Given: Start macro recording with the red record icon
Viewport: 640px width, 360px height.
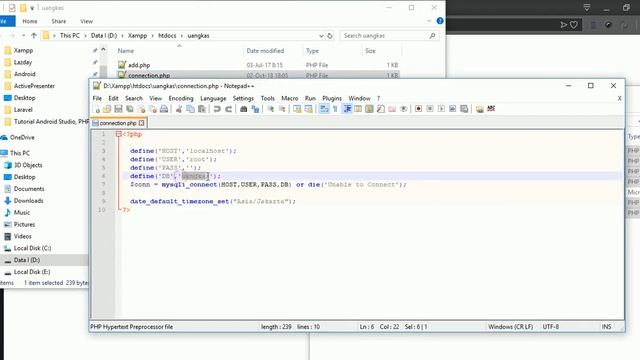Looking at the screenshot, I should (418, 109).
